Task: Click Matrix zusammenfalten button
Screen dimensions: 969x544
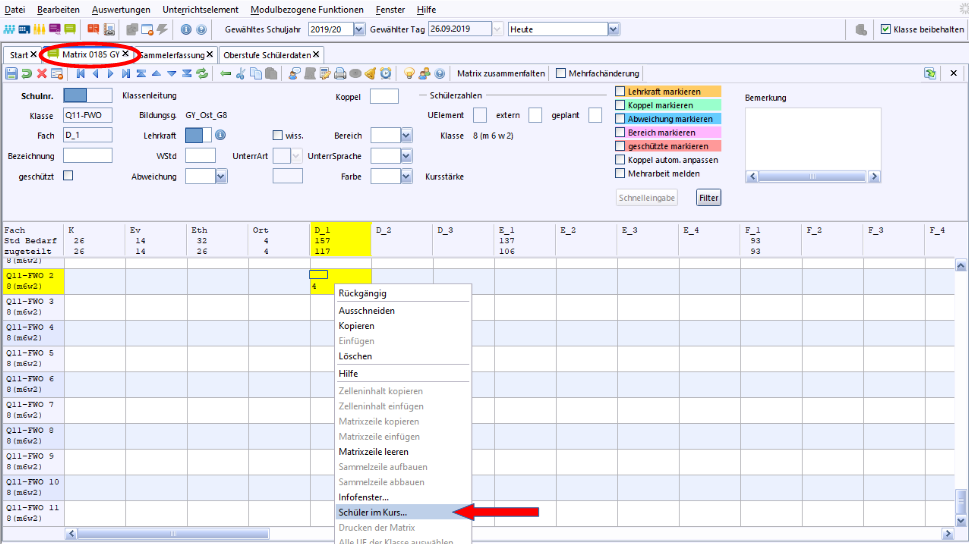Action: (x=501, y=74)
